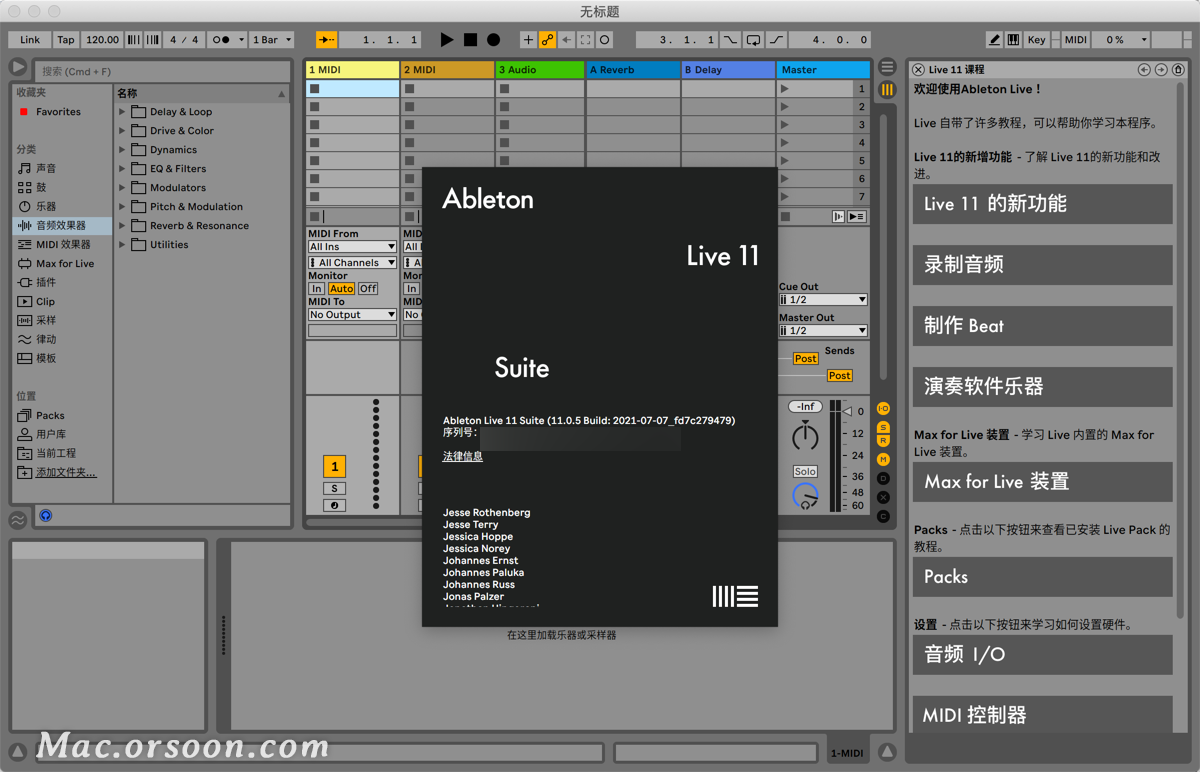Click the MIDI Arrangement Overdub plus icon
Screen dimensions: 1200x772
click(528, 40)
